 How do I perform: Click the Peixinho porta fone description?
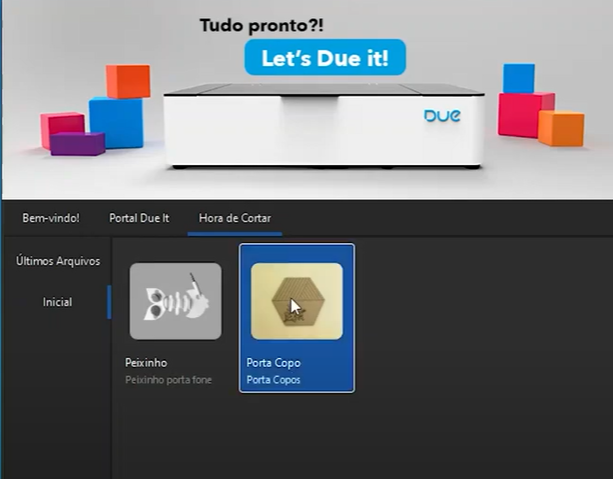click(168, 380)
